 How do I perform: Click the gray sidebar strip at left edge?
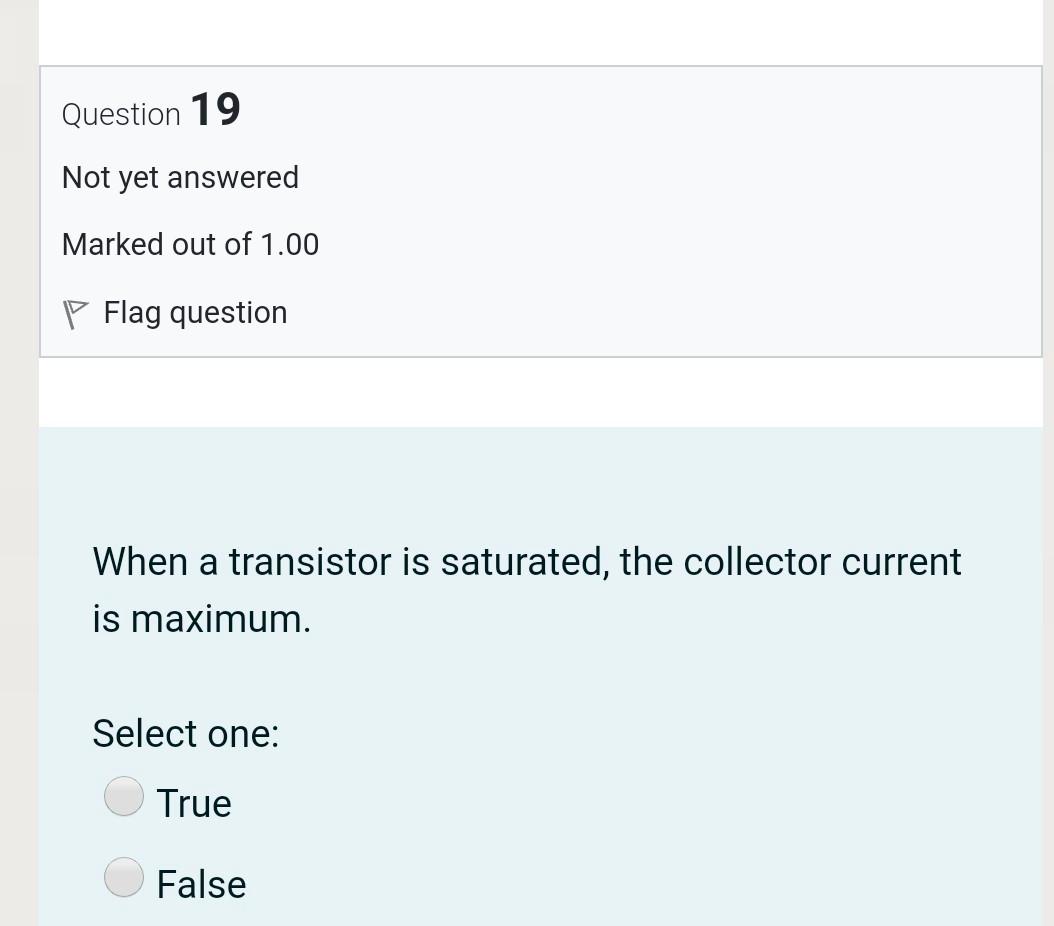pyautogui.click(x=19, y=463)
